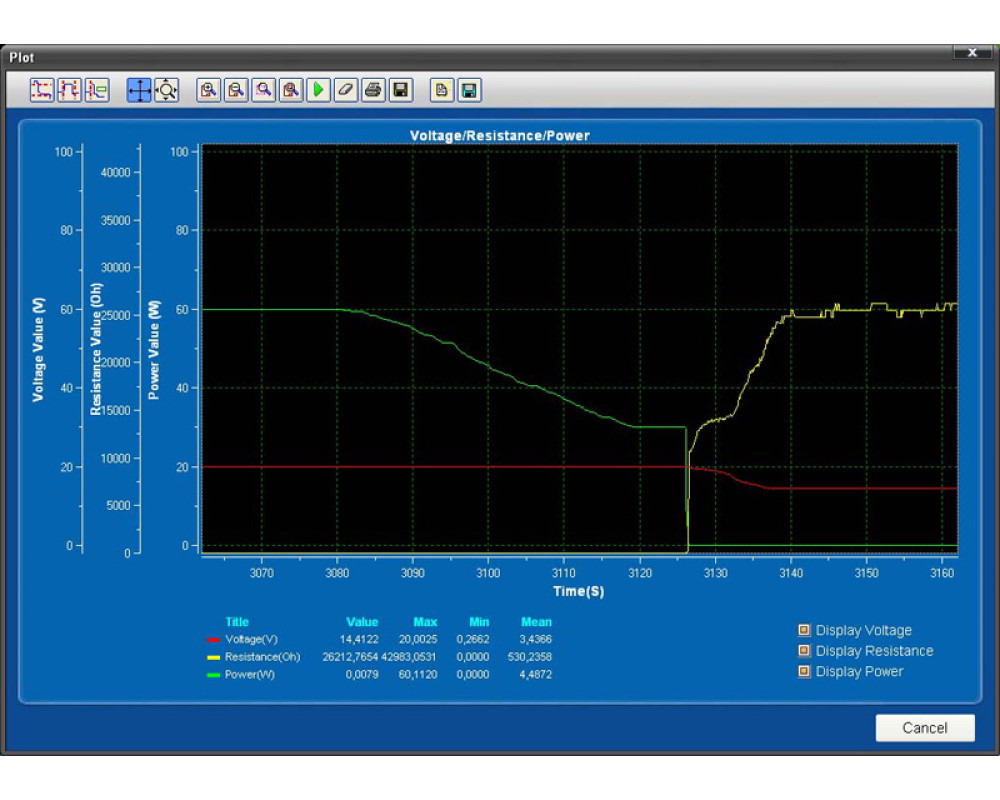Close the Plot window

point(971,53)
